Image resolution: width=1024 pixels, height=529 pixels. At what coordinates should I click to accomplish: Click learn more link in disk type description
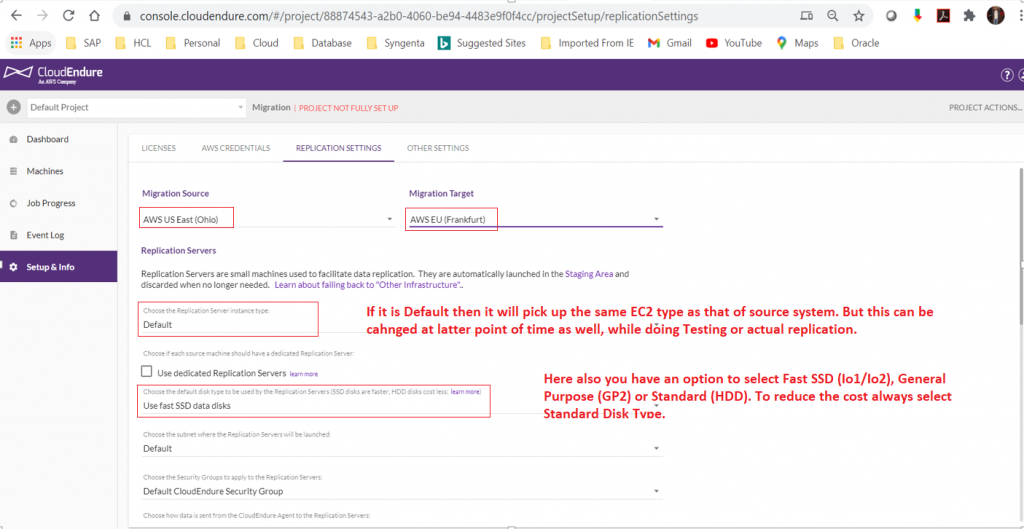tap(465, 392)
